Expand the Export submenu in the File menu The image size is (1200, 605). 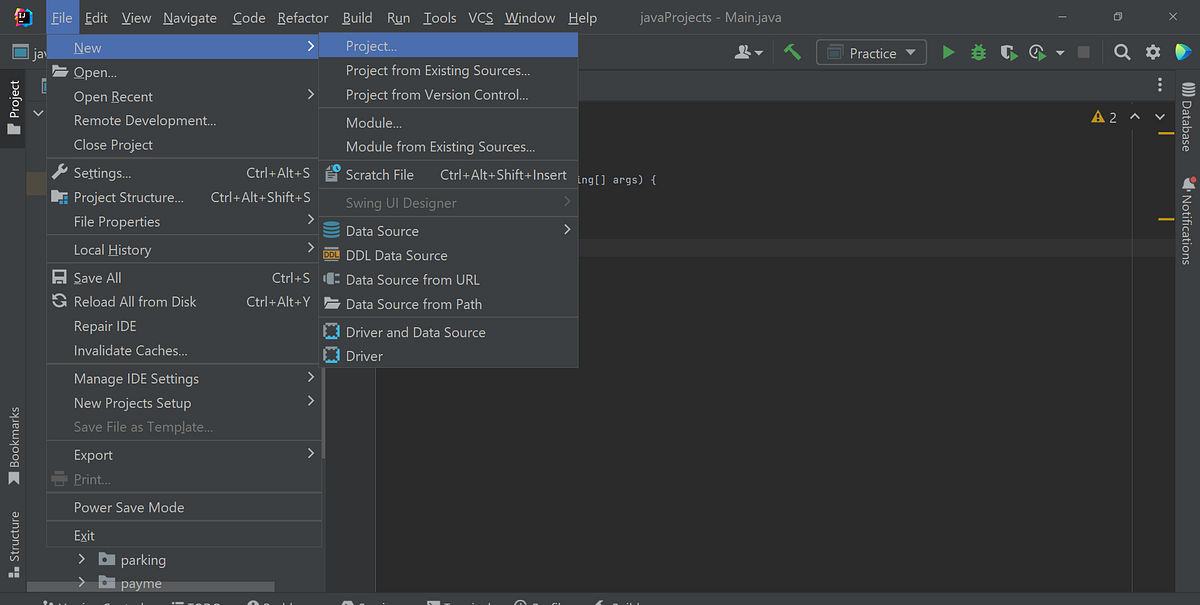(92, 454)
